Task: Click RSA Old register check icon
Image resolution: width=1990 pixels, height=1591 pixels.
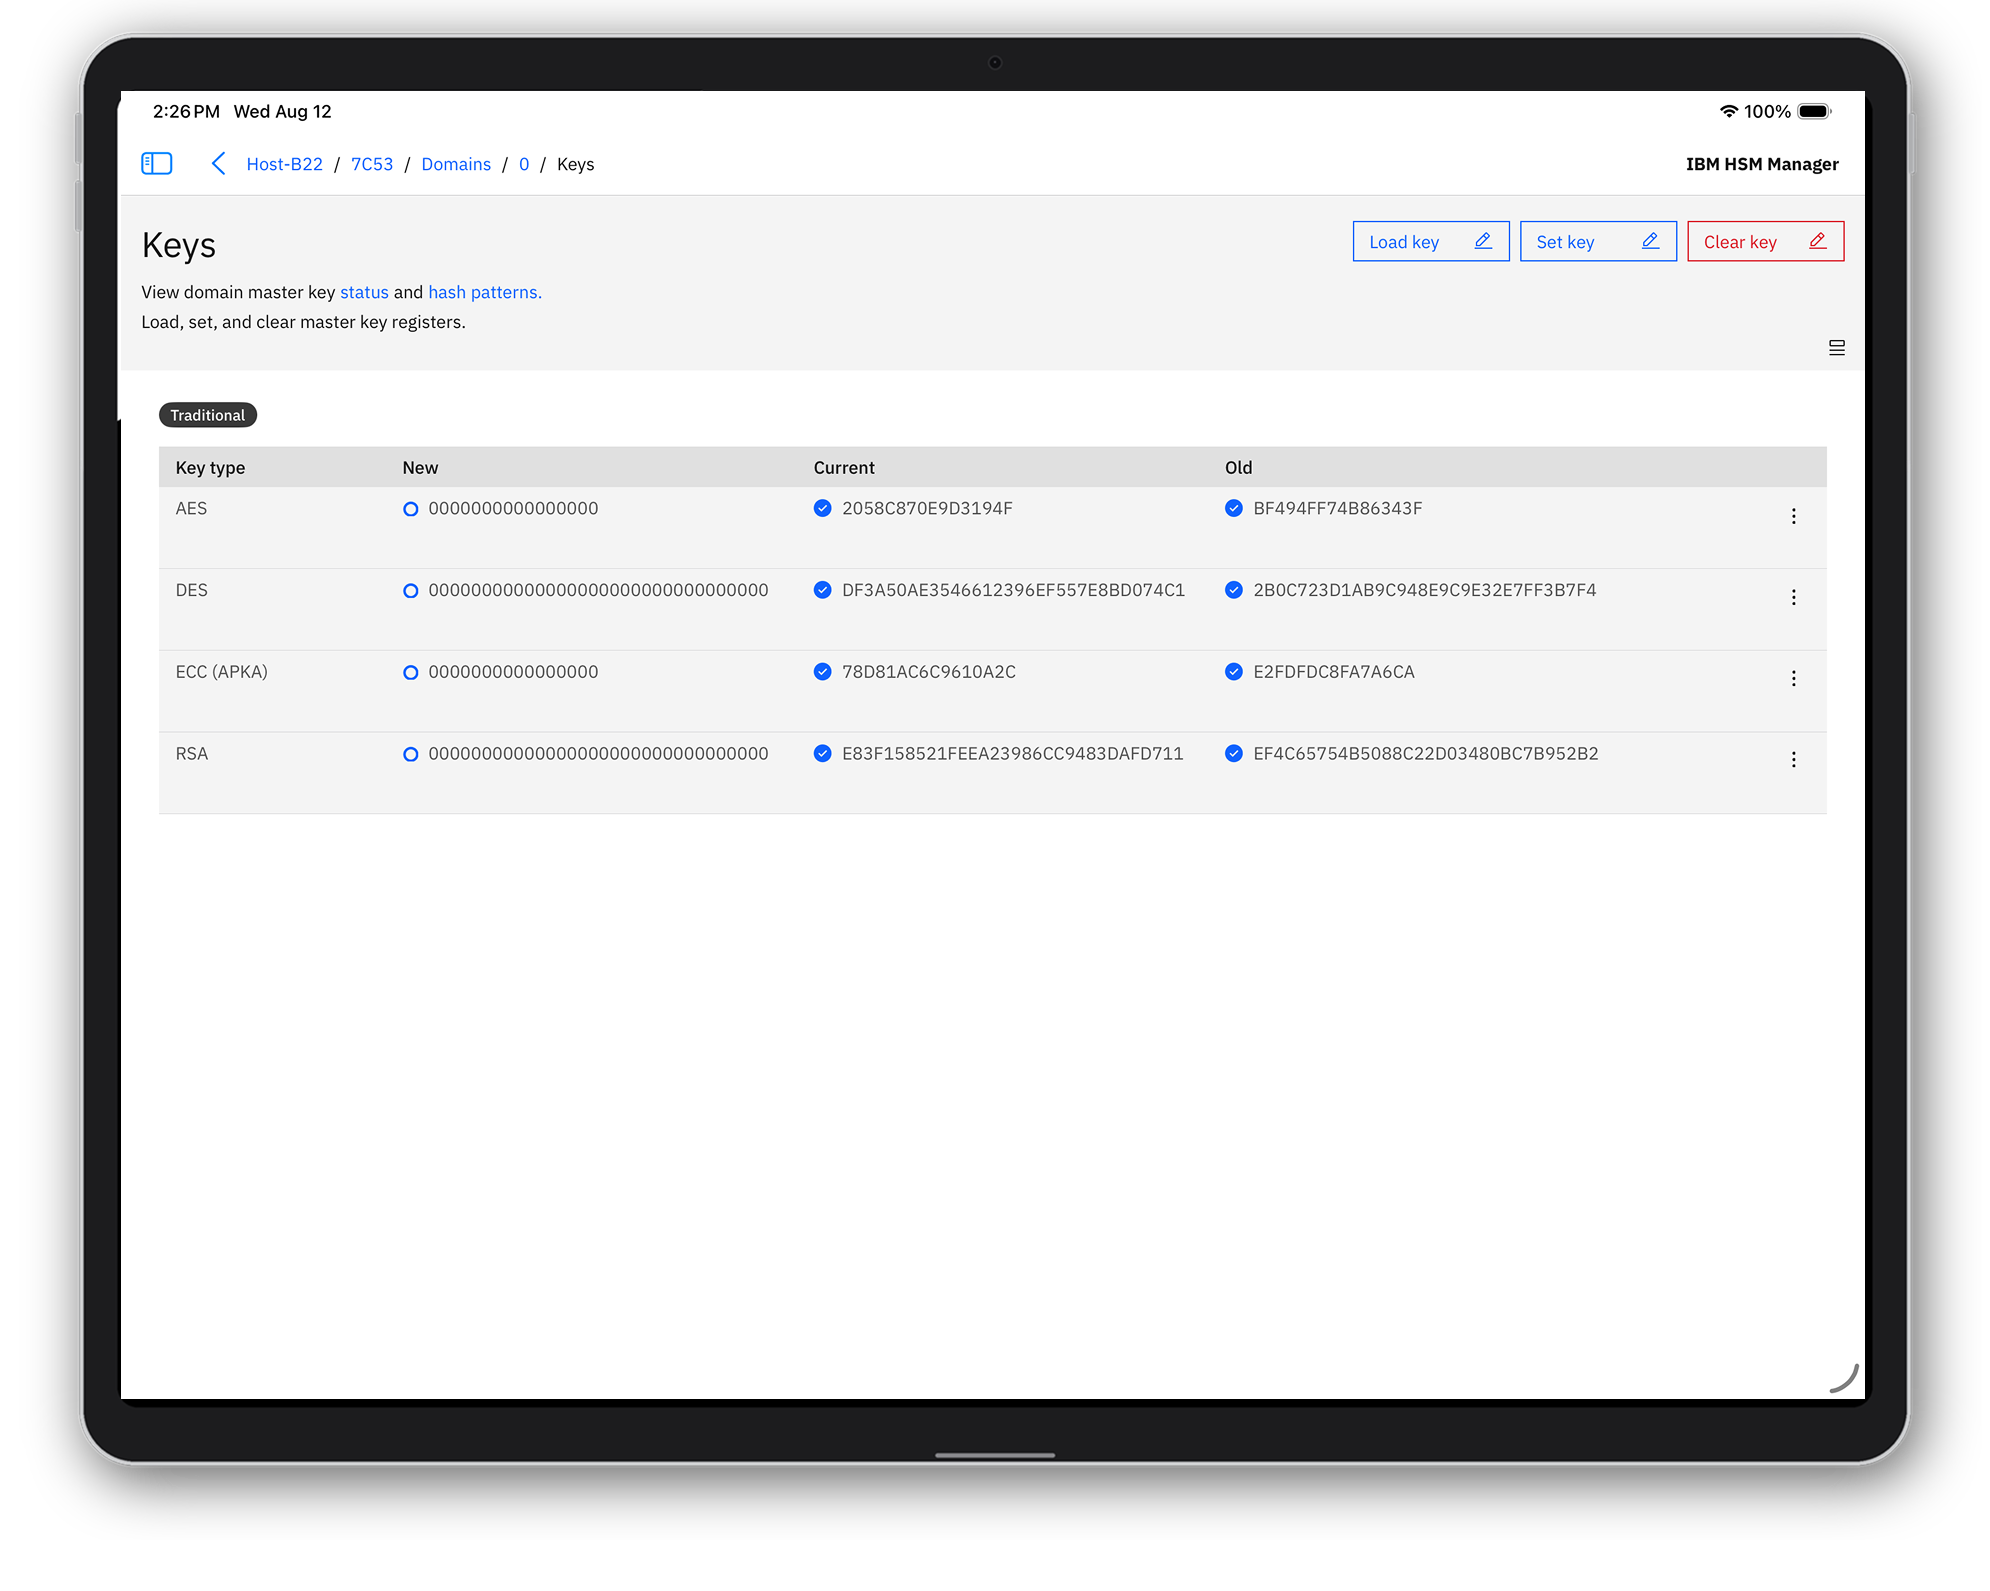Action: [1234, 753]
